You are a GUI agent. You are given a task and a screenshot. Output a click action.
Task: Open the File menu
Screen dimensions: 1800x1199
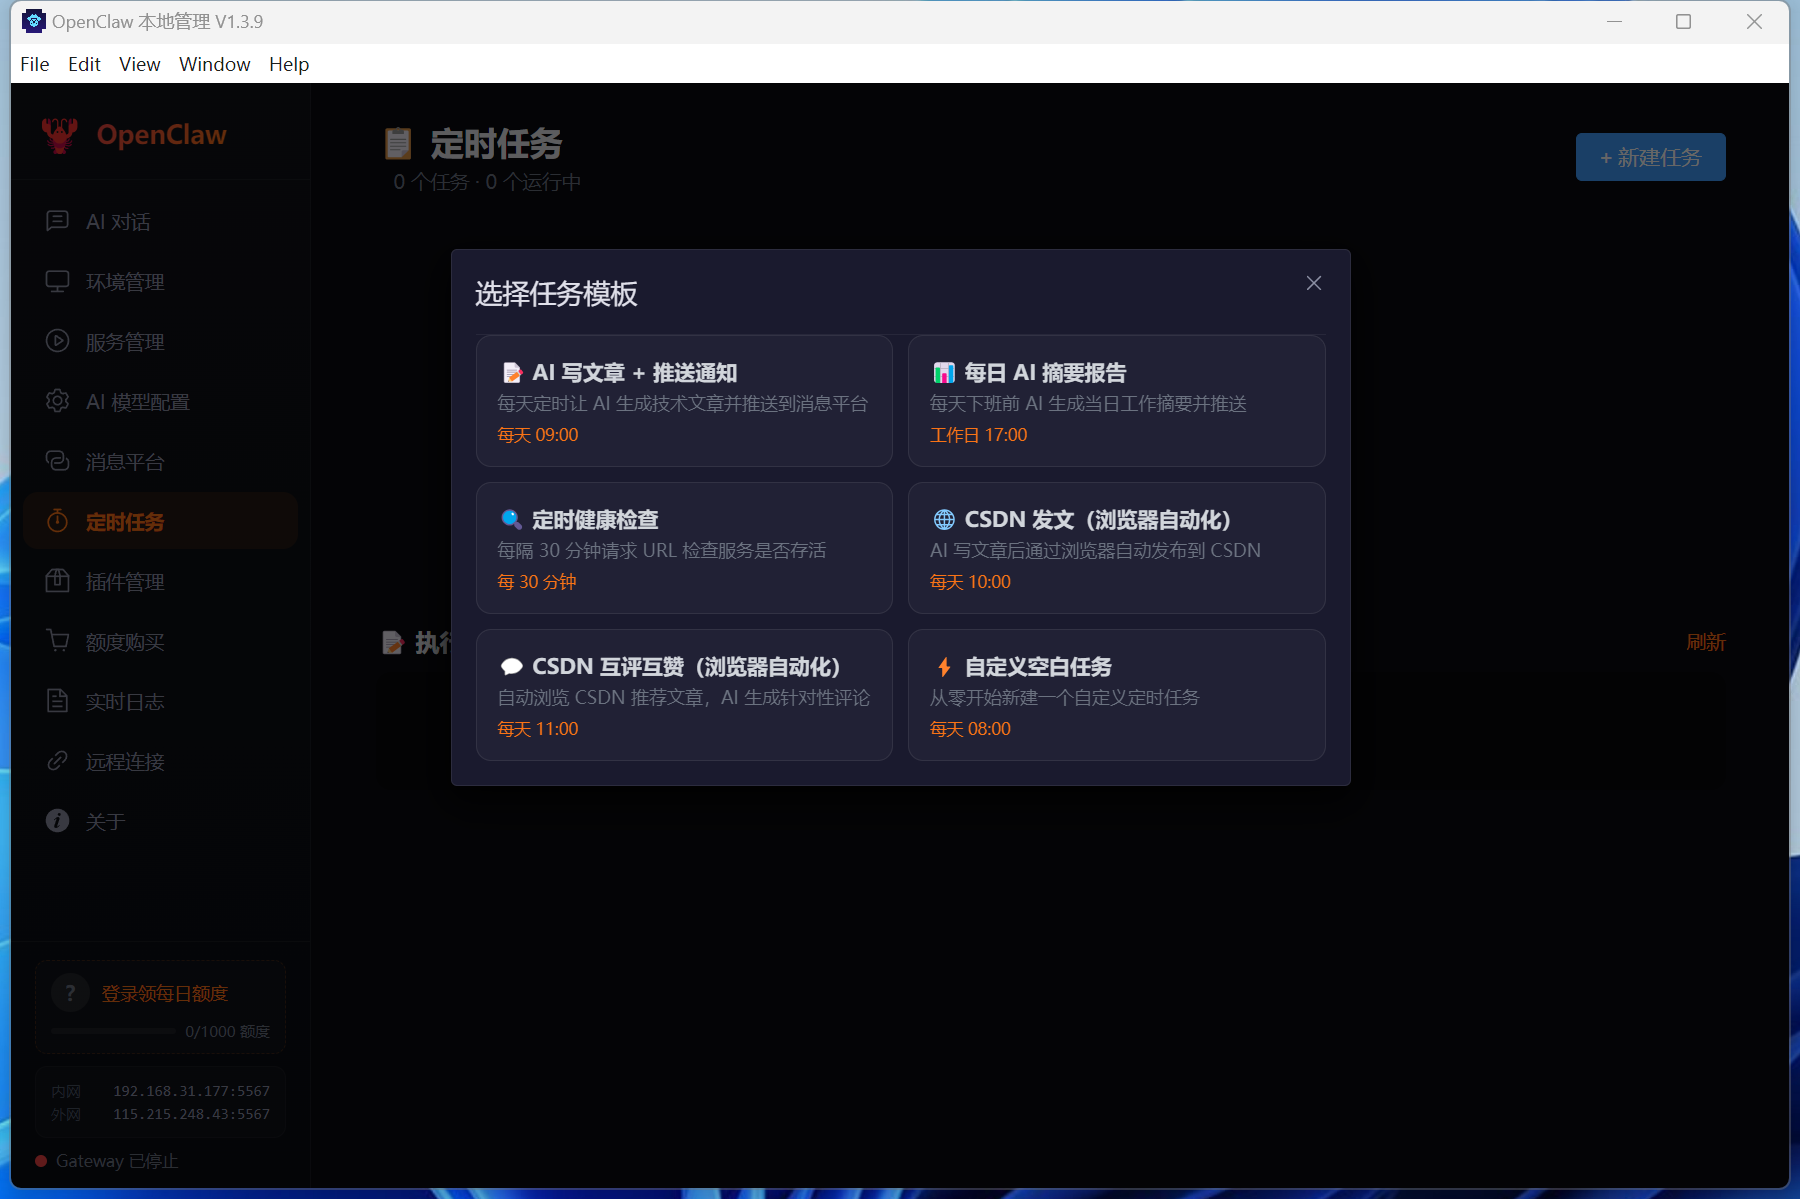click(34, 64)
